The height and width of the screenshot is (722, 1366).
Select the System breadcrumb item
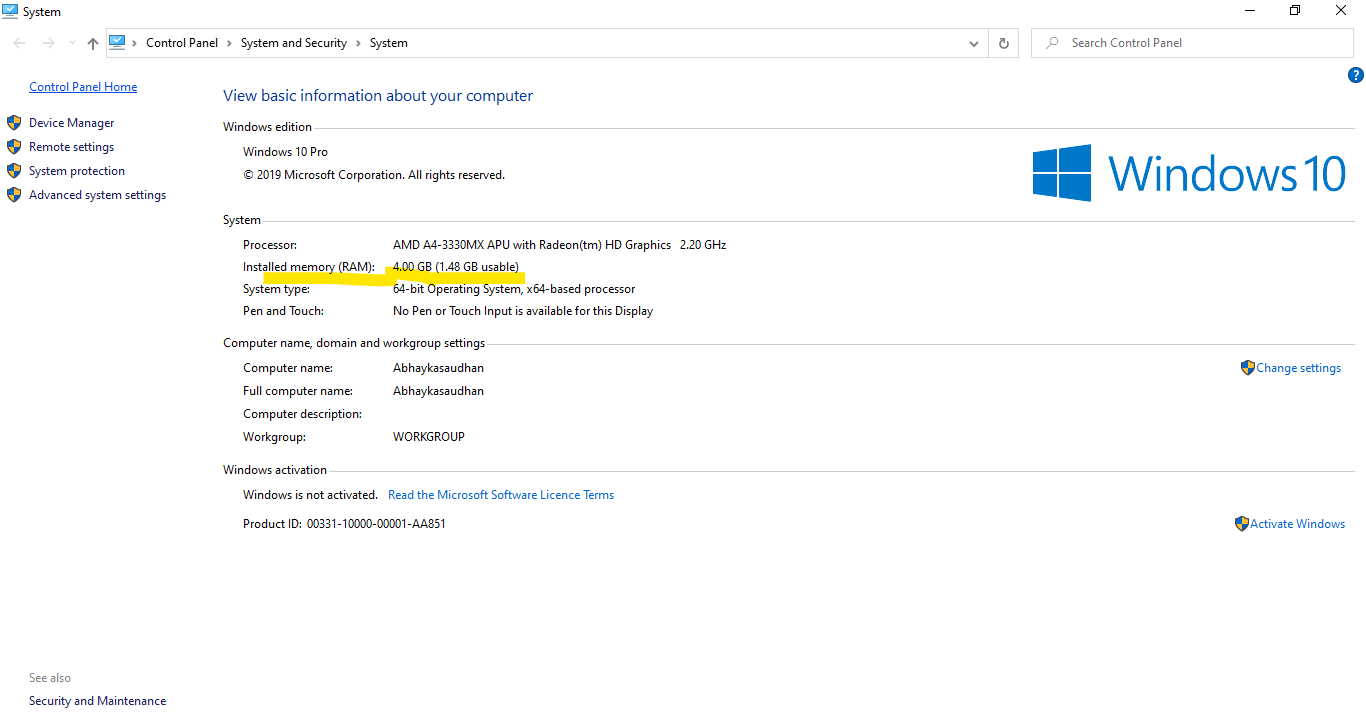point(389,43)
